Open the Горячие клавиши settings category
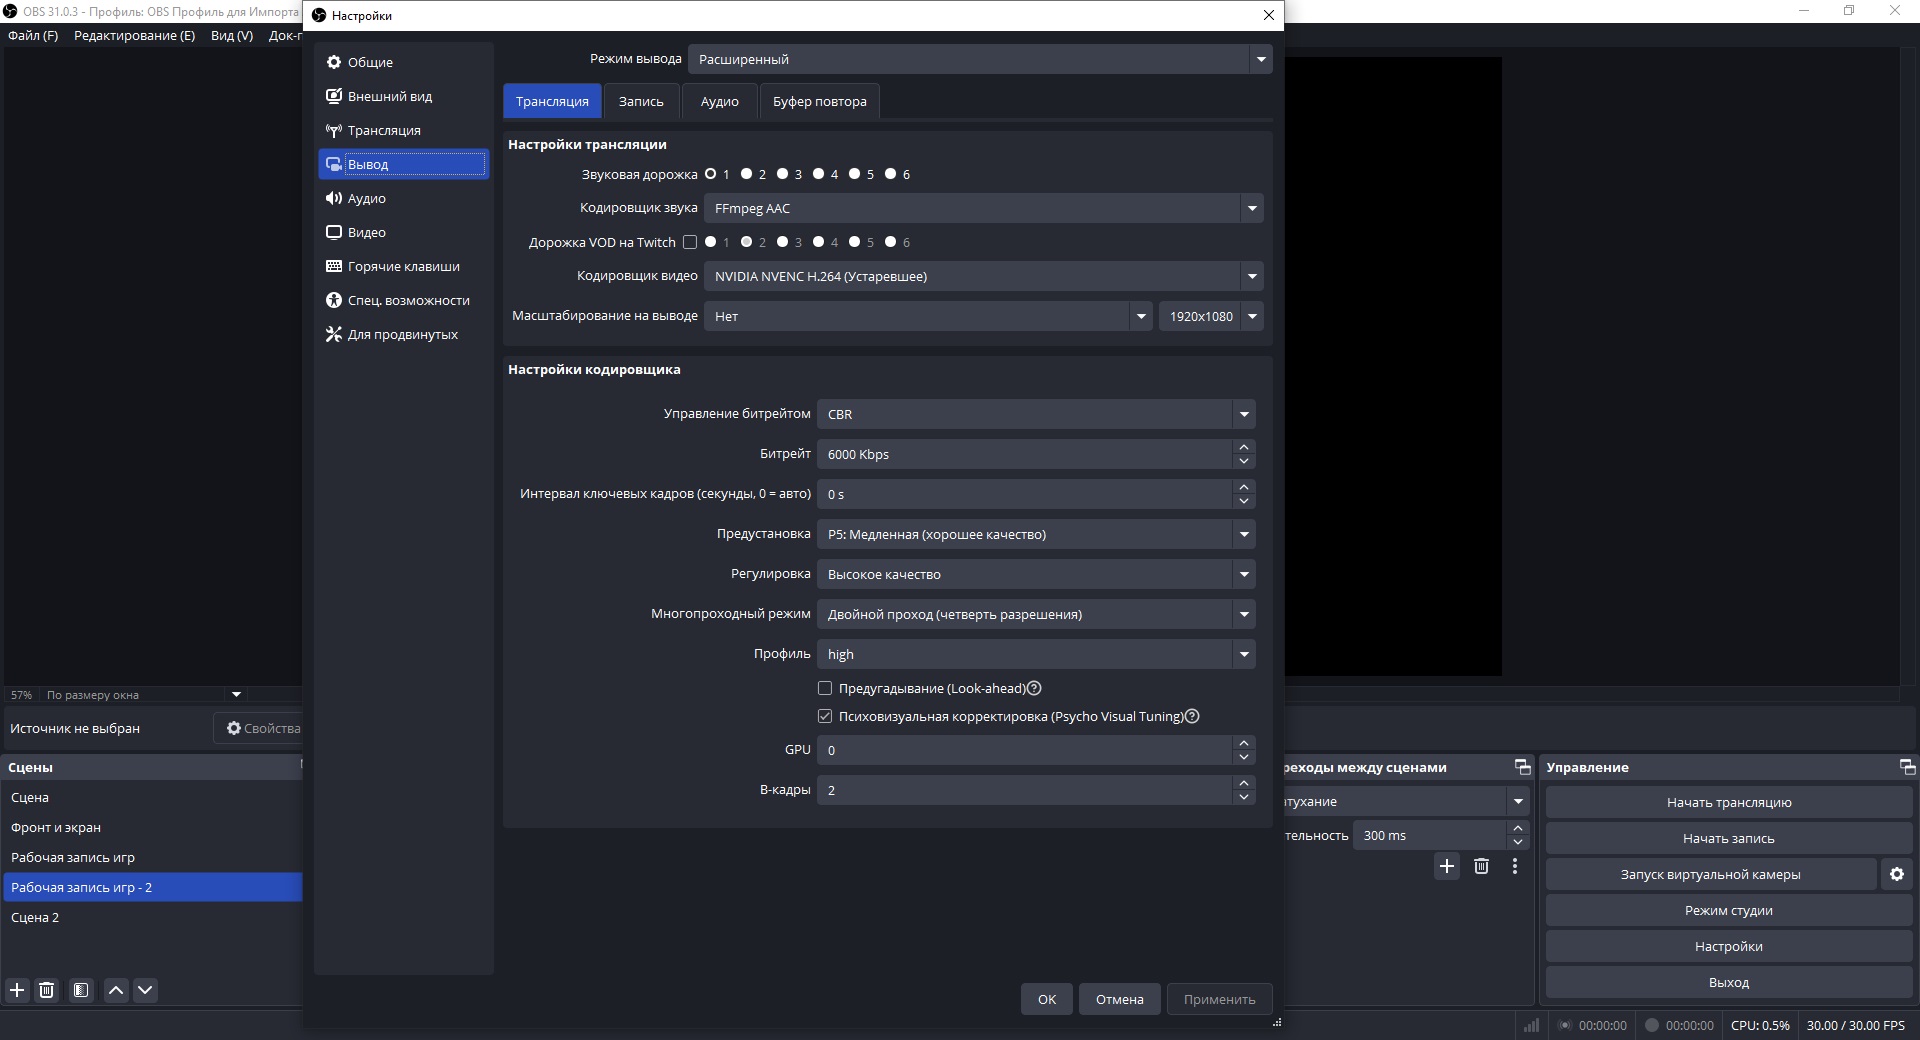 [x=403, y=266]
